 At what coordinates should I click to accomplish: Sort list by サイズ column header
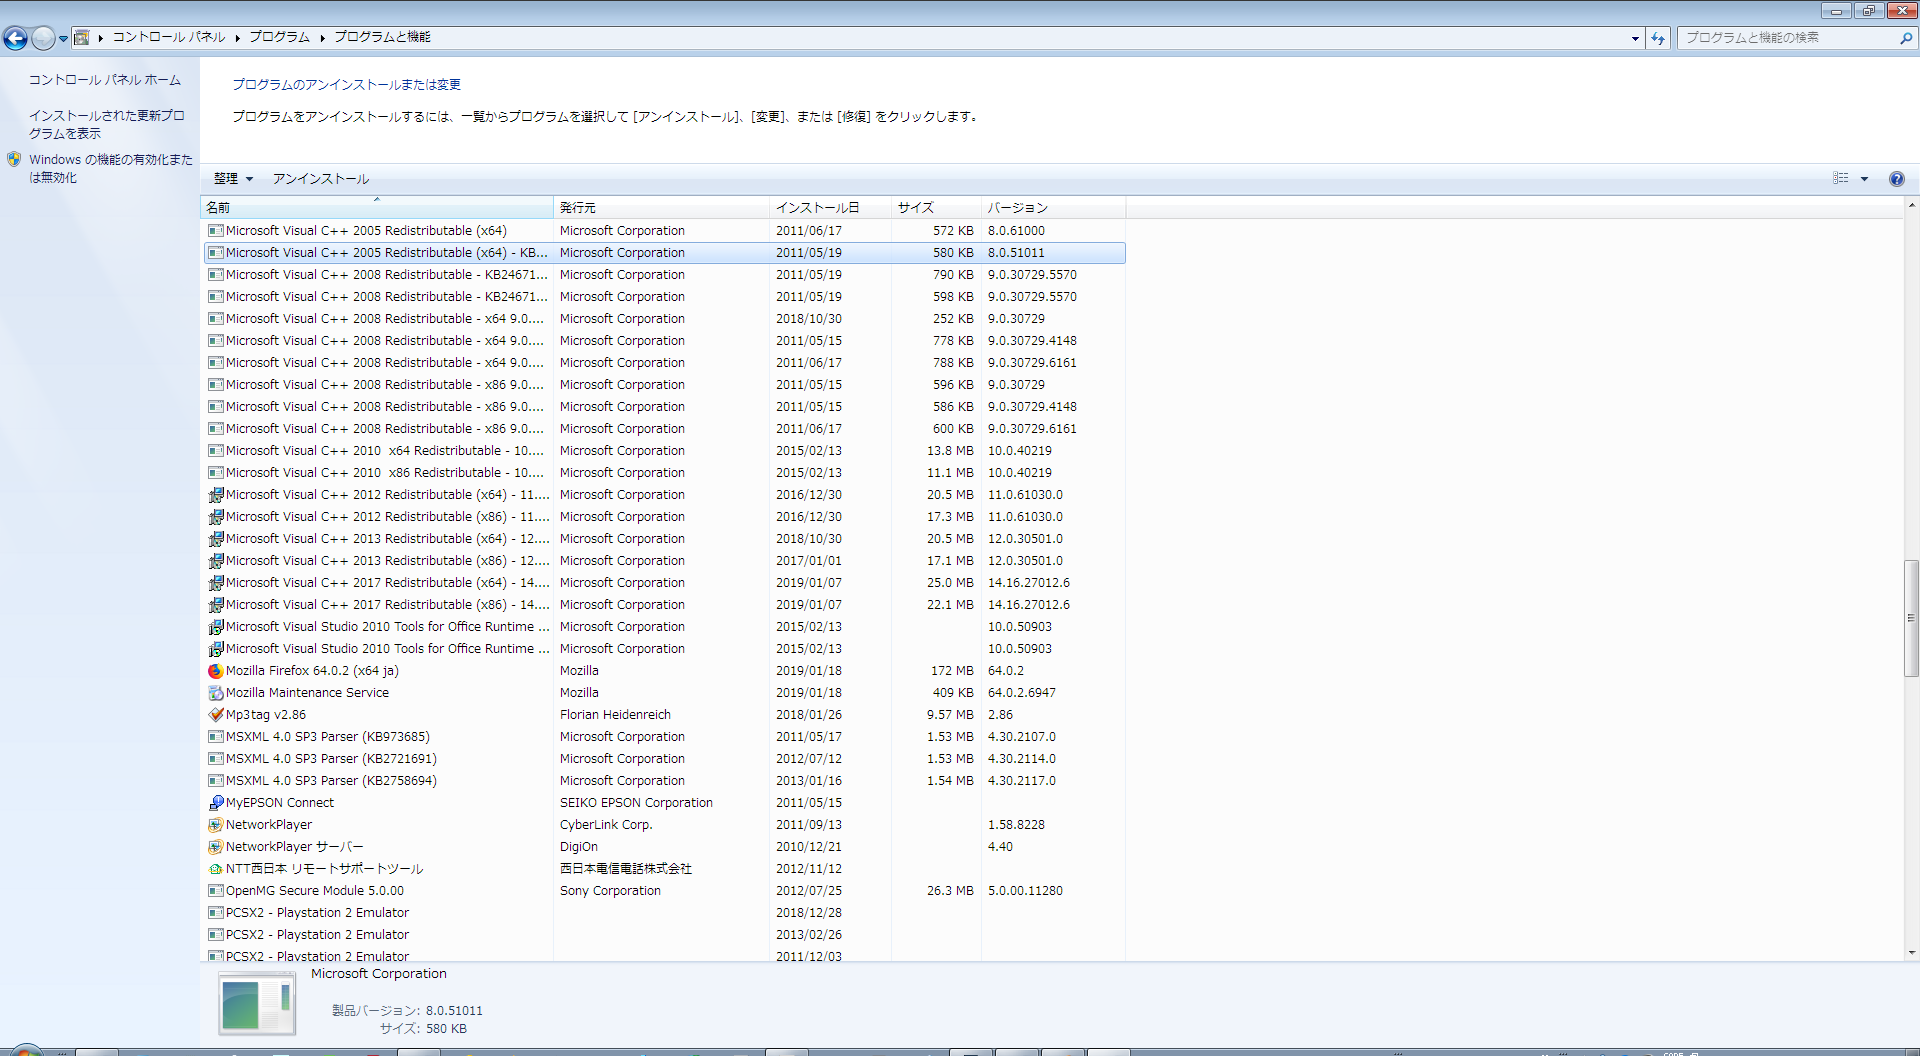pos(936,208)
